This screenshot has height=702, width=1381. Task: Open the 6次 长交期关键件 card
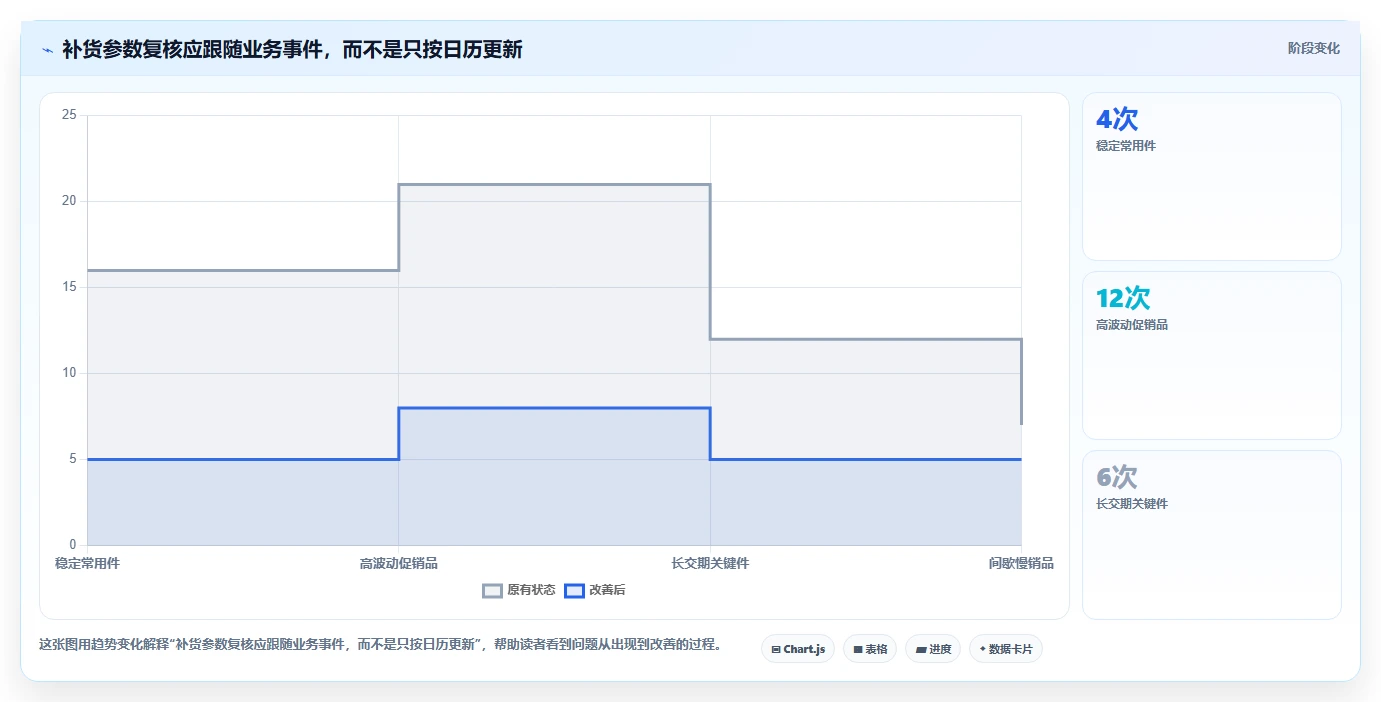1212,534
